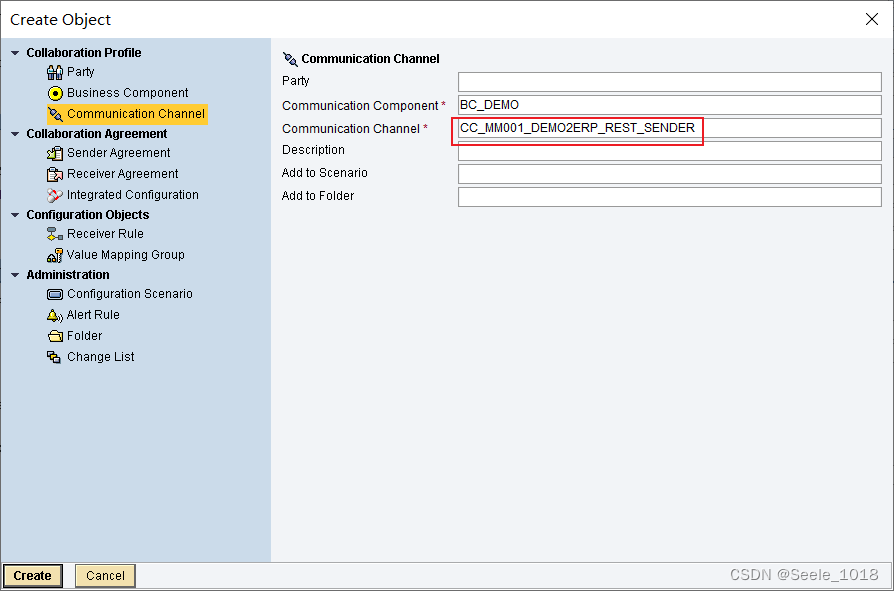Select Value Mapping Group entry
Screen dimensions: 894x591
click(x=125, y=255)
